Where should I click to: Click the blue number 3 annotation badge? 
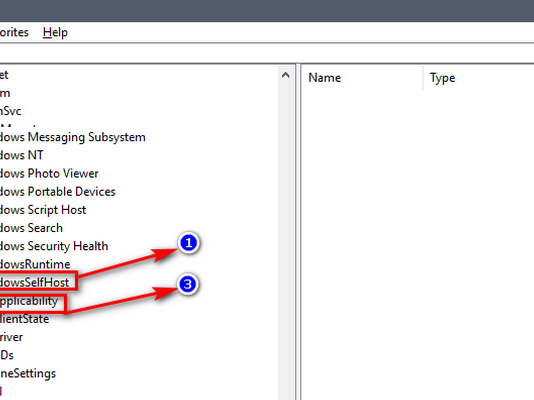point(188,284)
